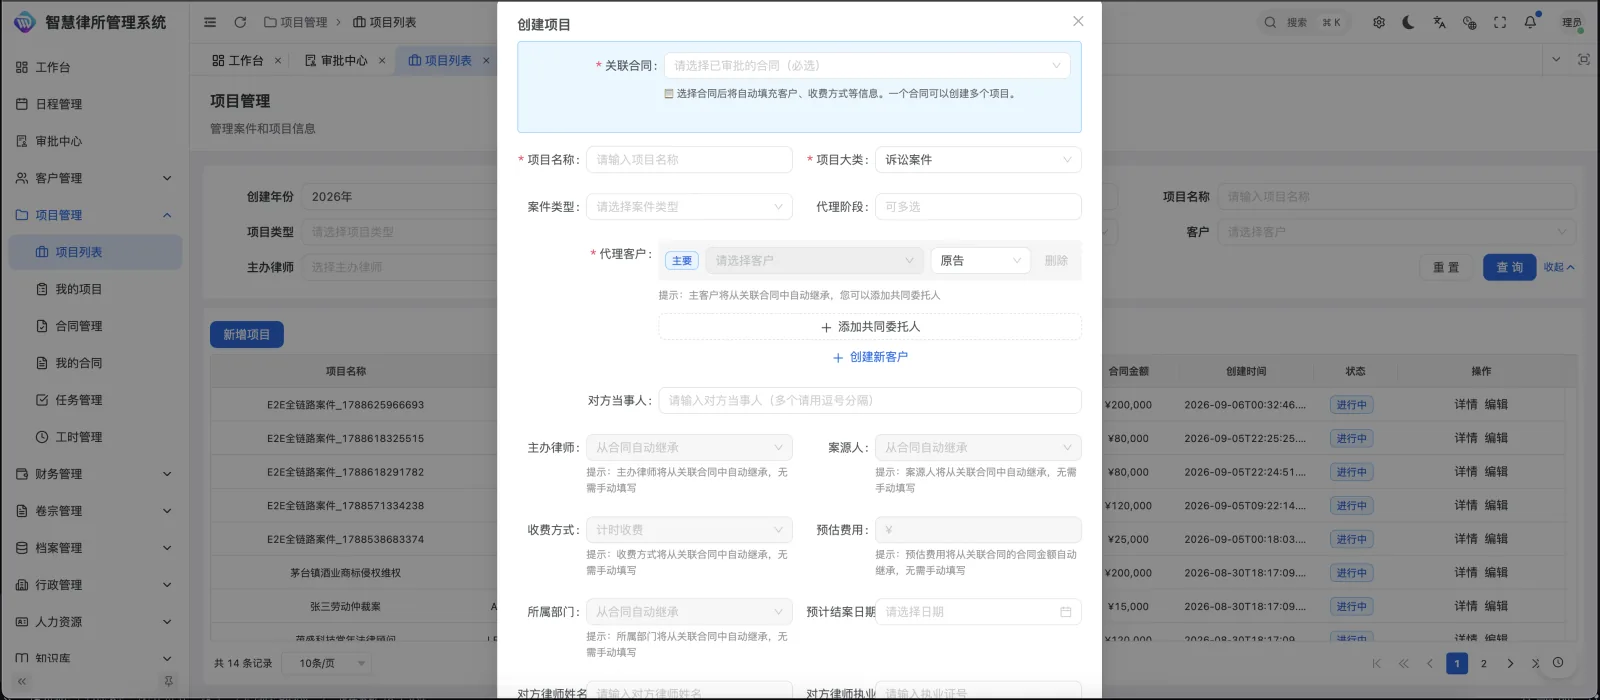1600x700 pixels.
Task: Click the sidebar pin icon
Action: click(168, 681)
